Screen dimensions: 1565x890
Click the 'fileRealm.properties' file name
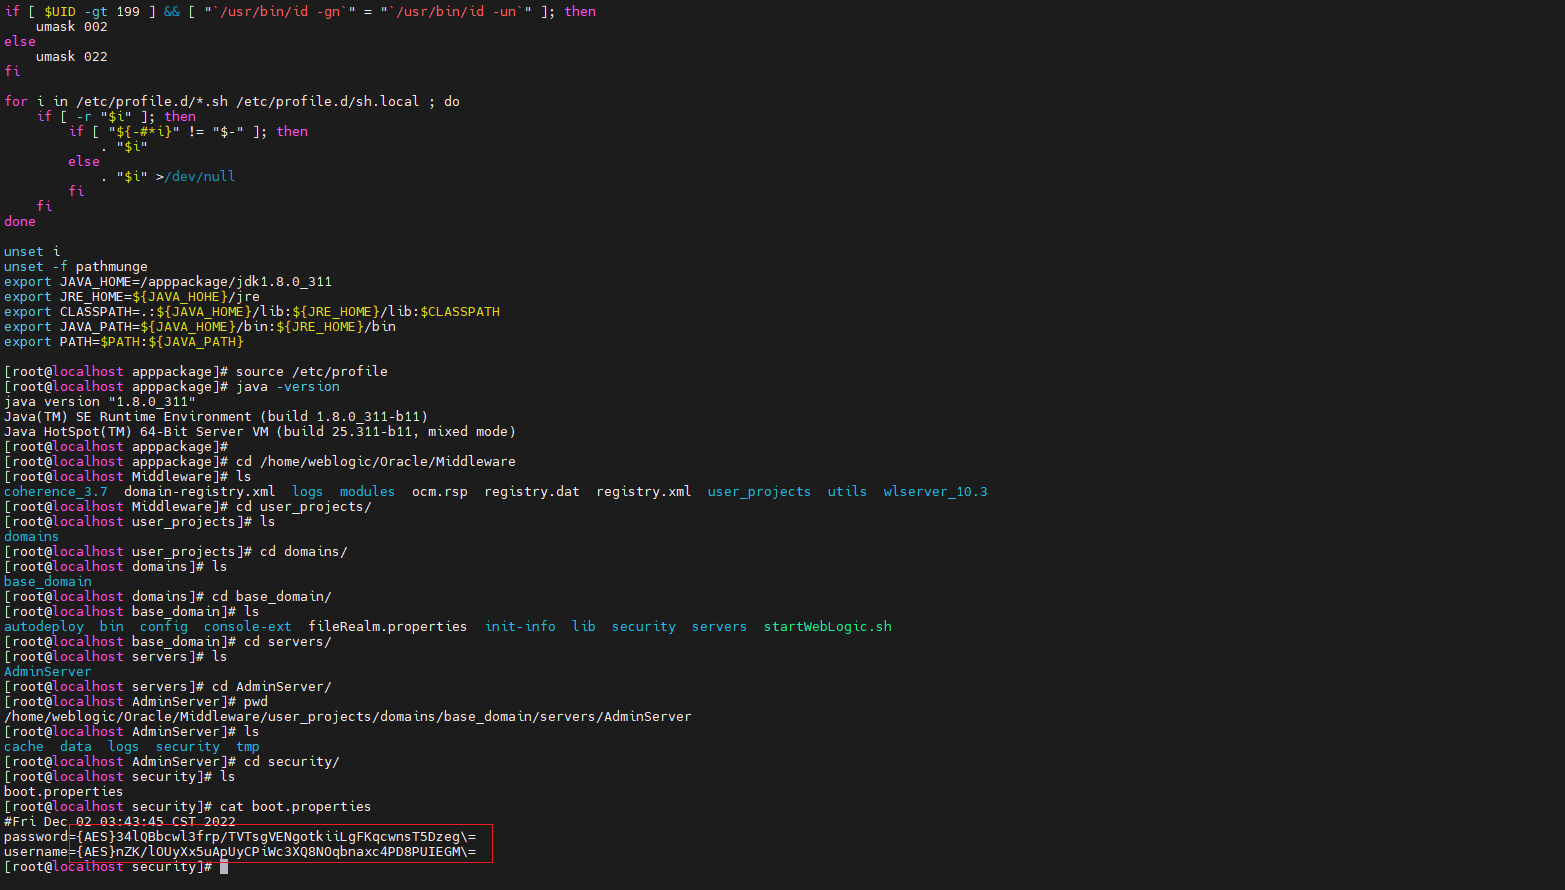point(388,627)
